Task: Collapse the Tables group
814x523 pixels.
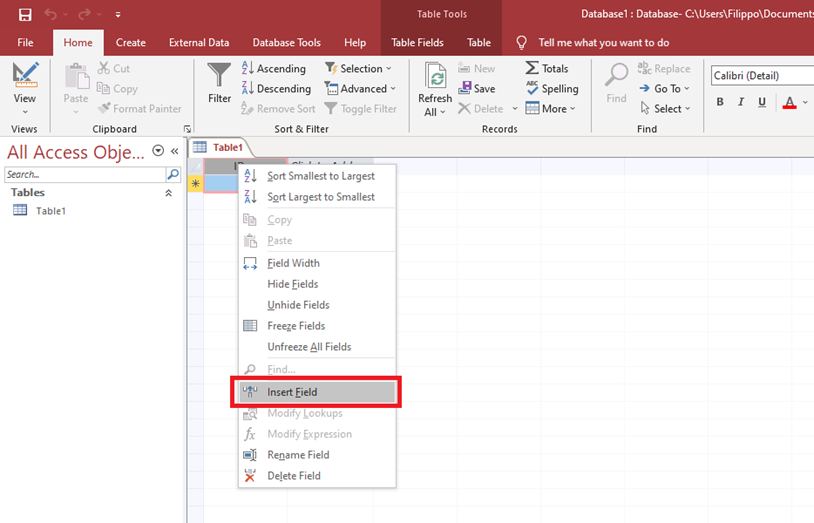Action: coord(168,193)
